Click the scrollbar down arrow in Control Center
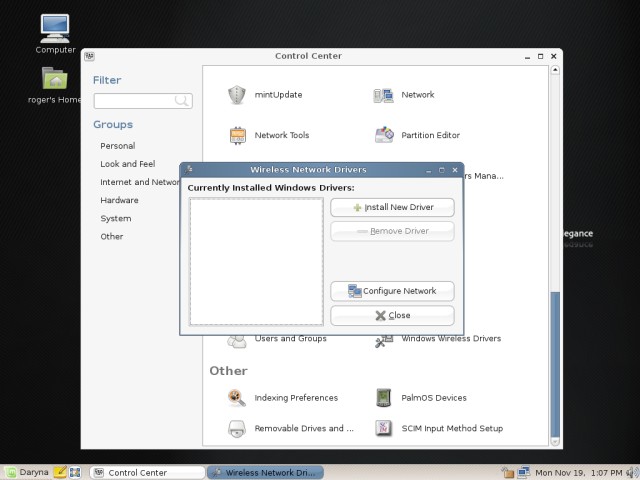Viewport: 640px width, 480px height. coord(555,442)
